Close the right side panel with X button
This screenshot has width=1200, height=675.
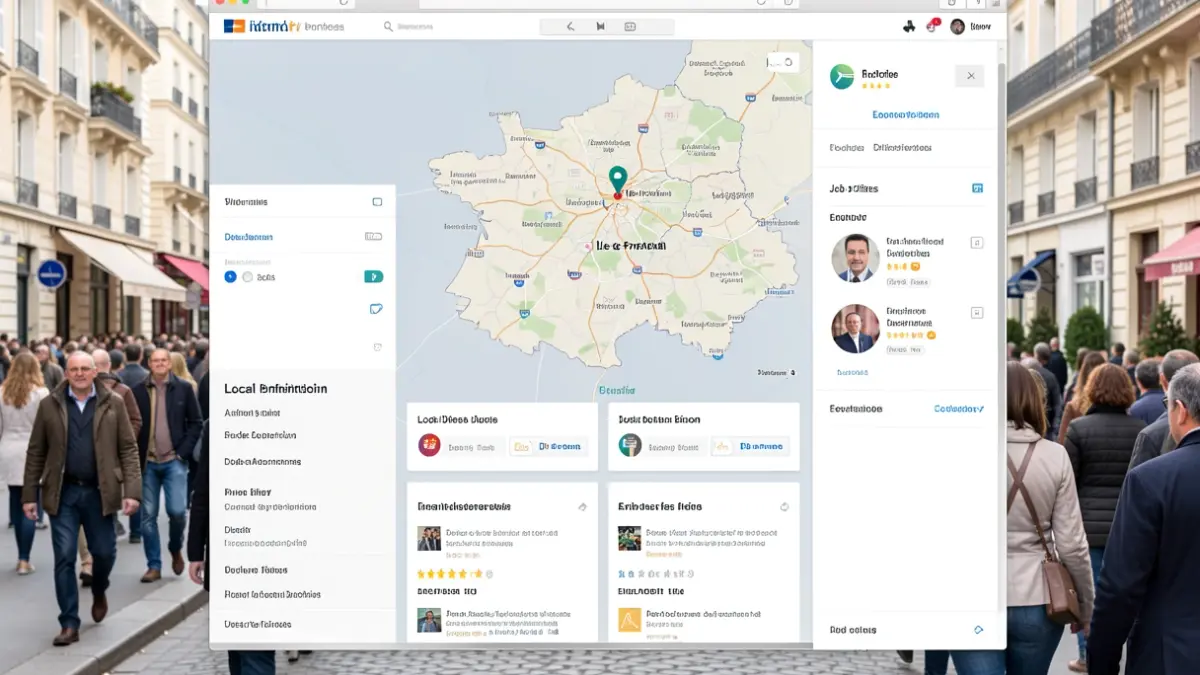[969, 76]
